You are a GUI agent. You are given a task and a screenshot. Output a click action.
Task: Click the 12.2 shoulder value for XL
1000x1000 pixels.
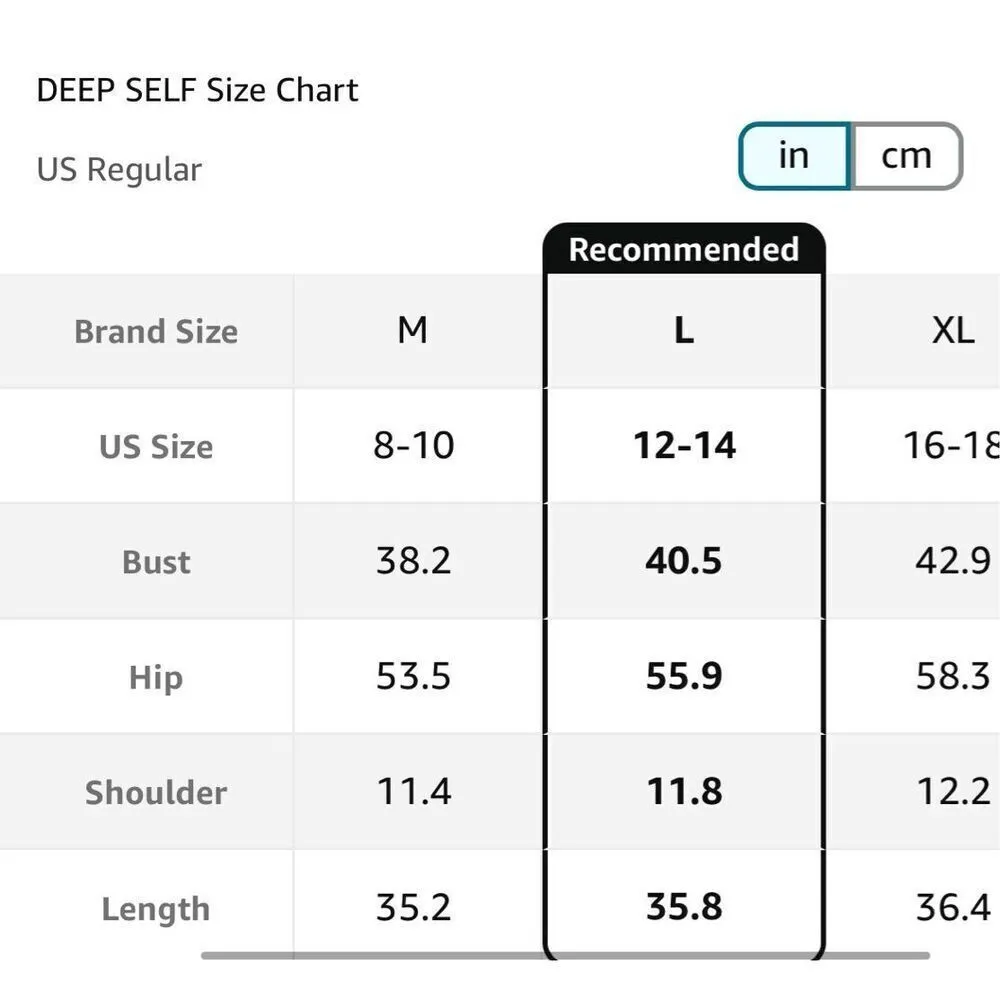pos(953,792)
